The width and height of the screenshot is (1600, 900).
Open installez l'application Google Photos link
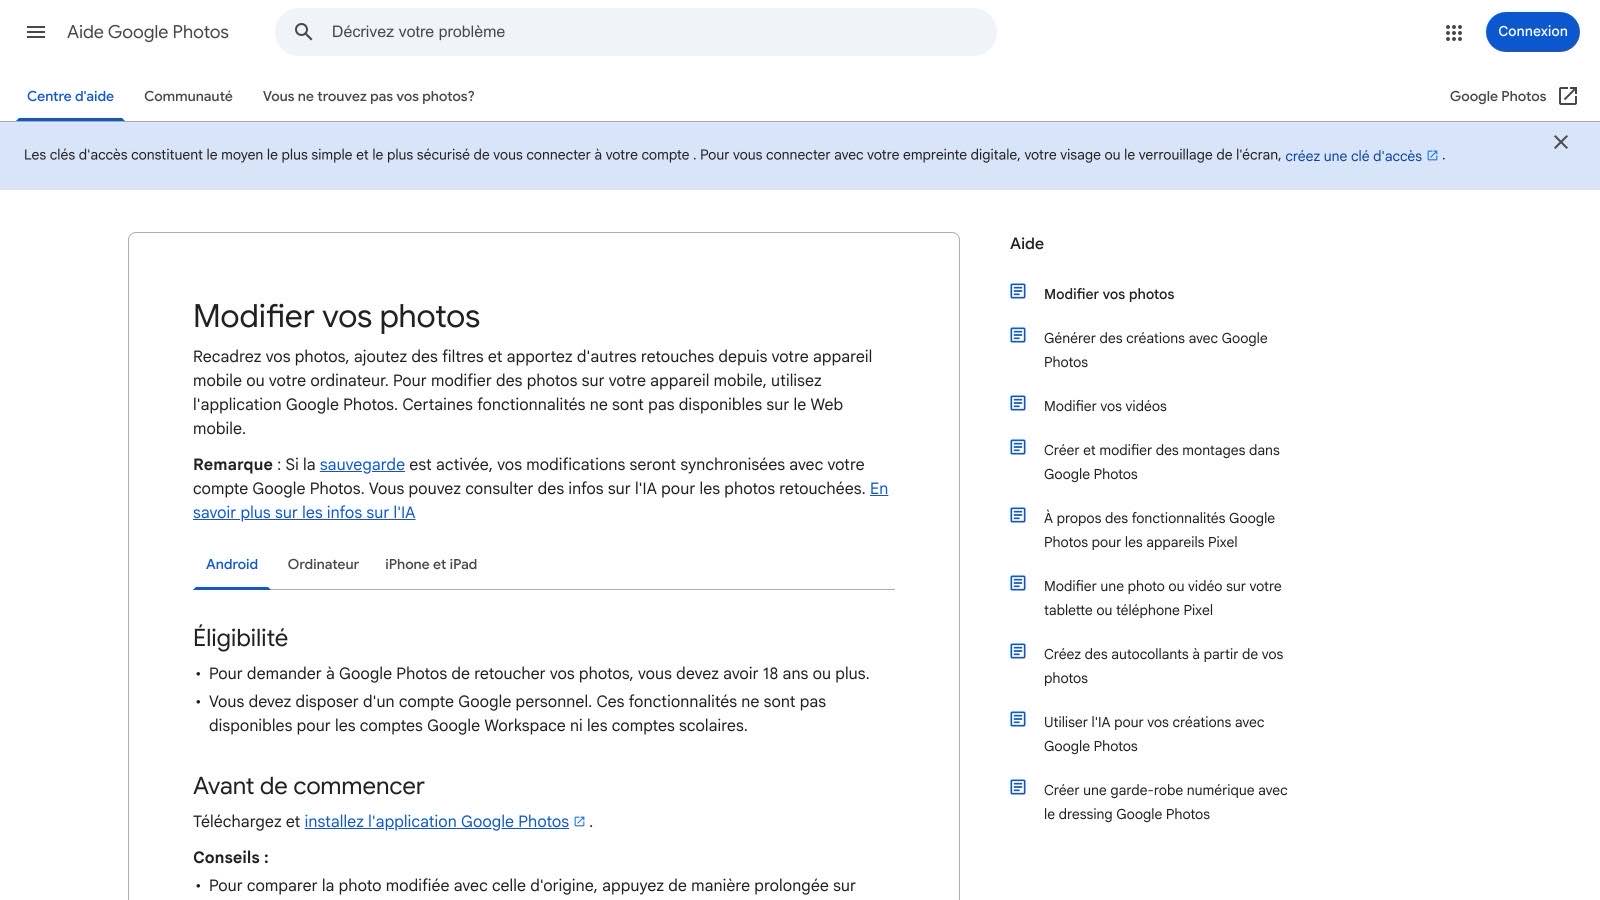(436, 822)
